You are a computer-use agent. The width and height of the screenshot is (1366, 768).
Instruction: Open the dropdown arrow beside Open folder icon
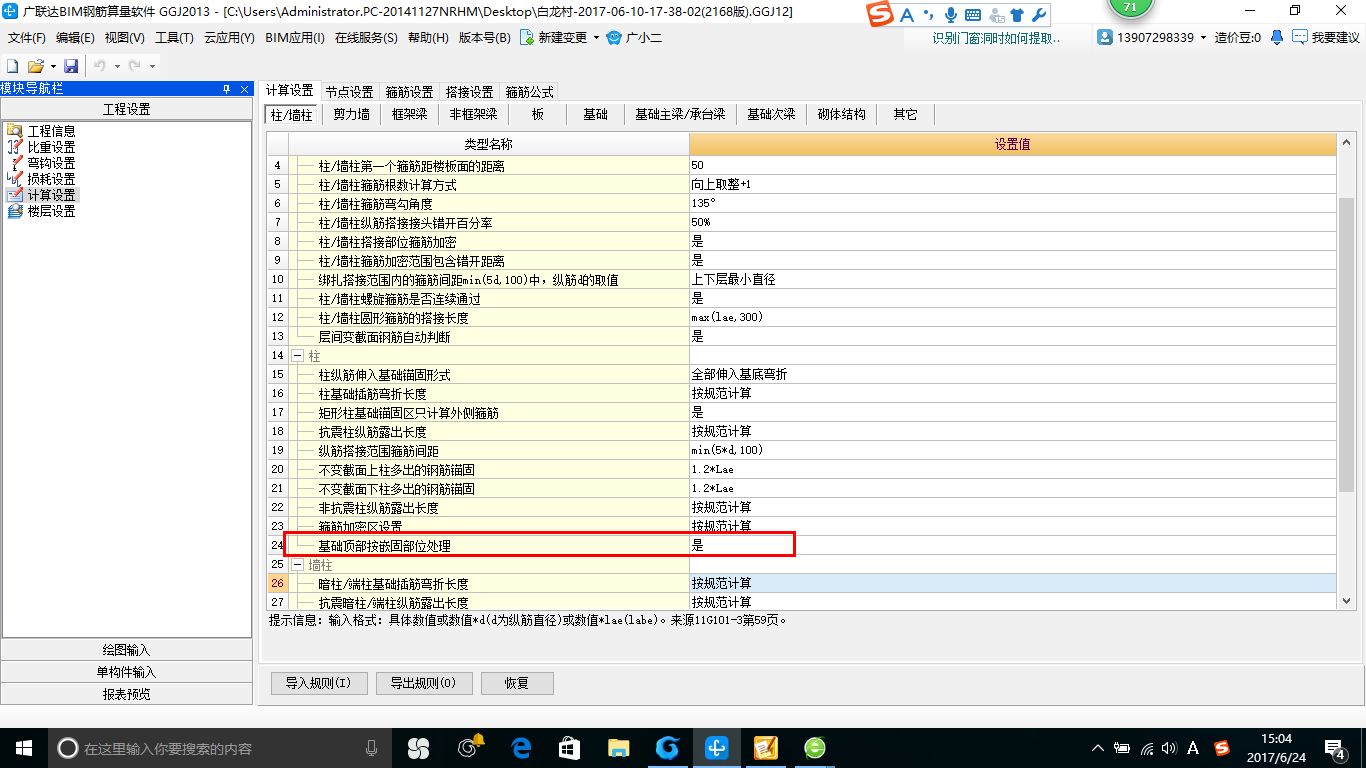click(53, 66)
